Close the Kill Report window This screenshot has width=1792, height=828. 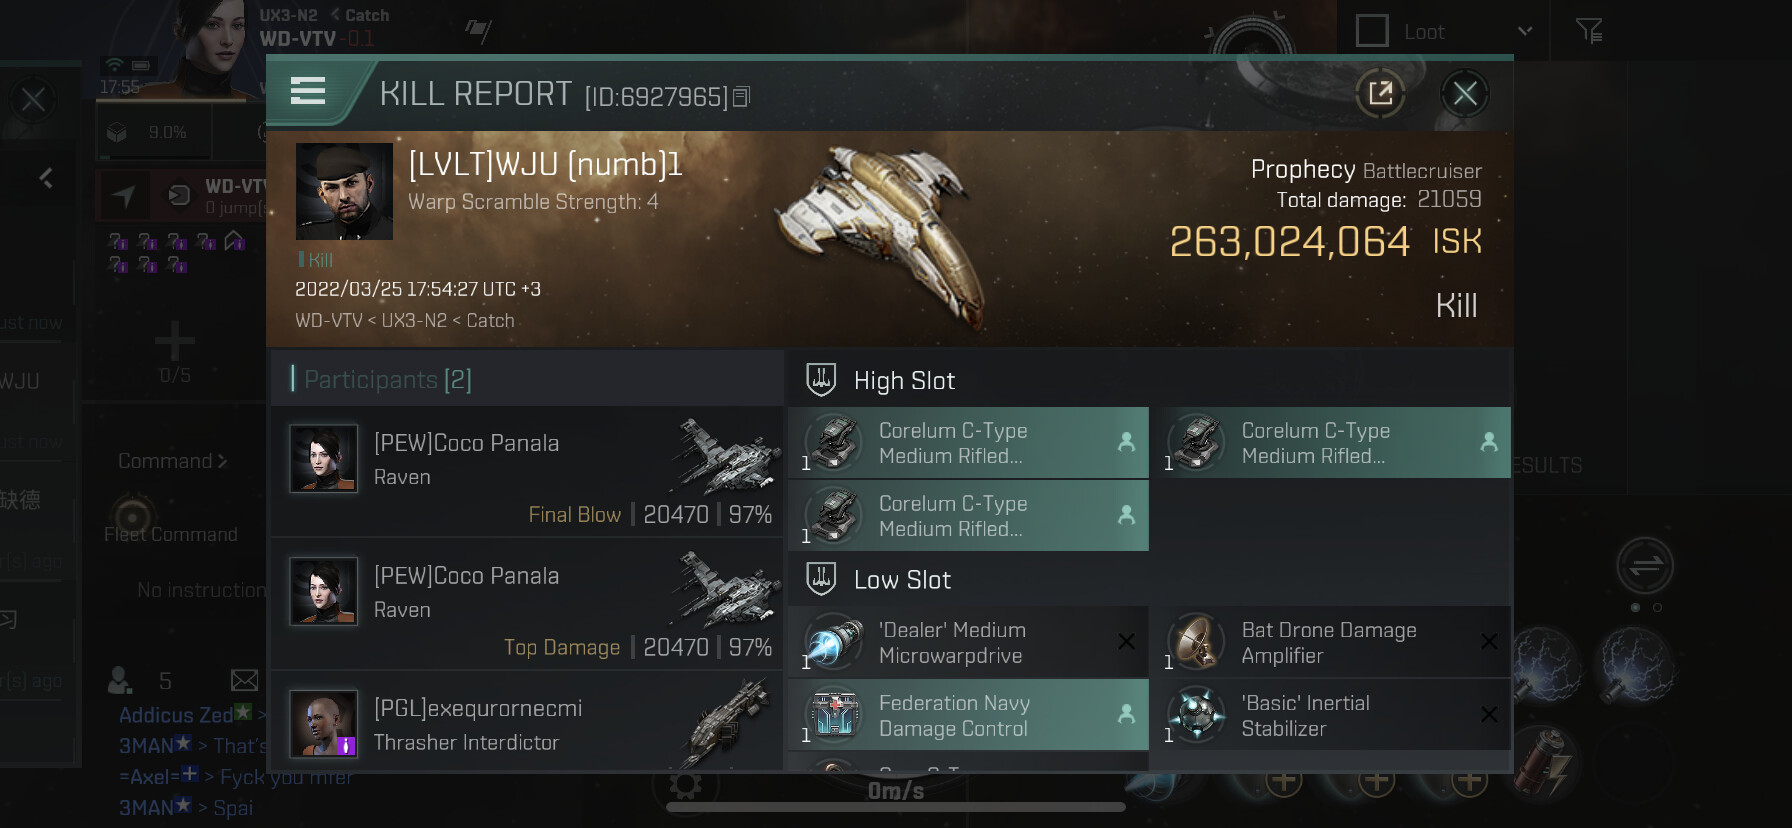[x=1465, y=94]
